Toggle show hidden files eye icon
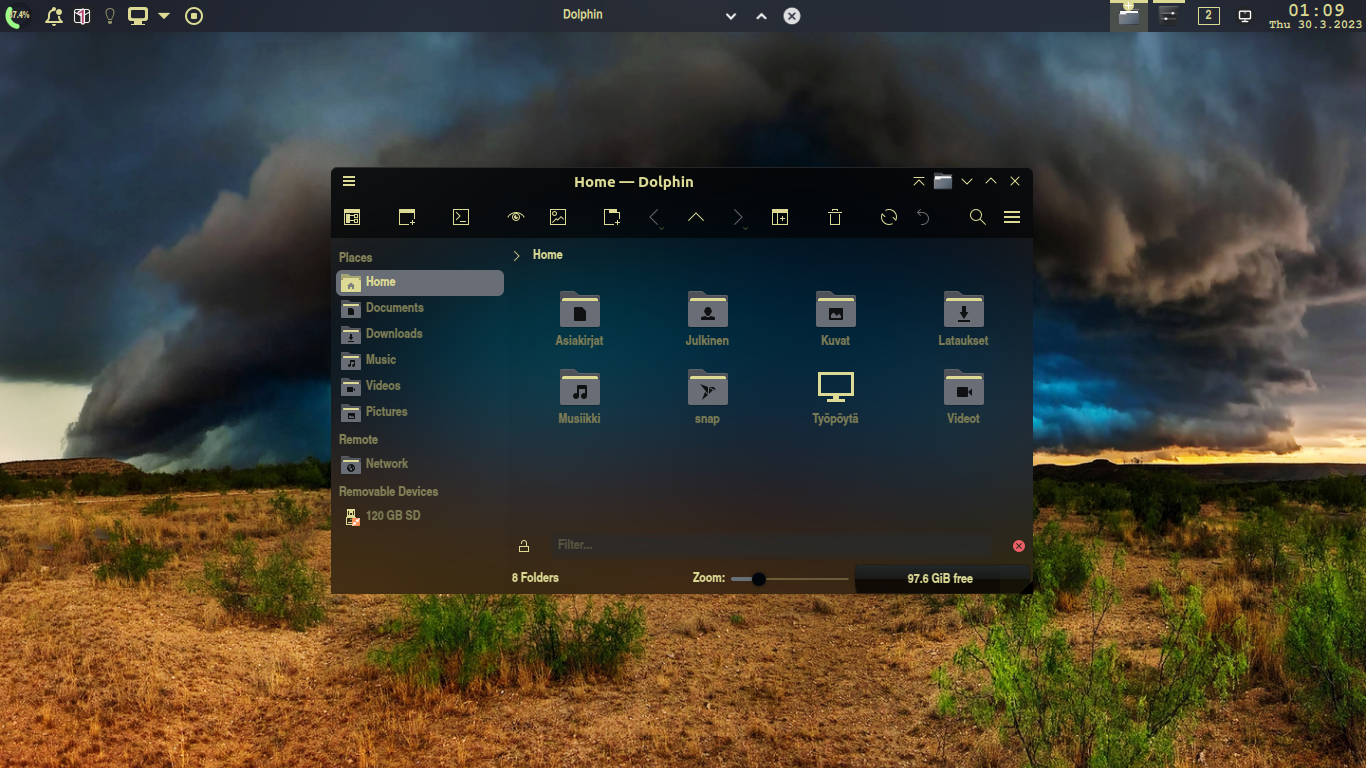Image resolution: width=1366 pixels, height=768 pixels. click(516, 217)
